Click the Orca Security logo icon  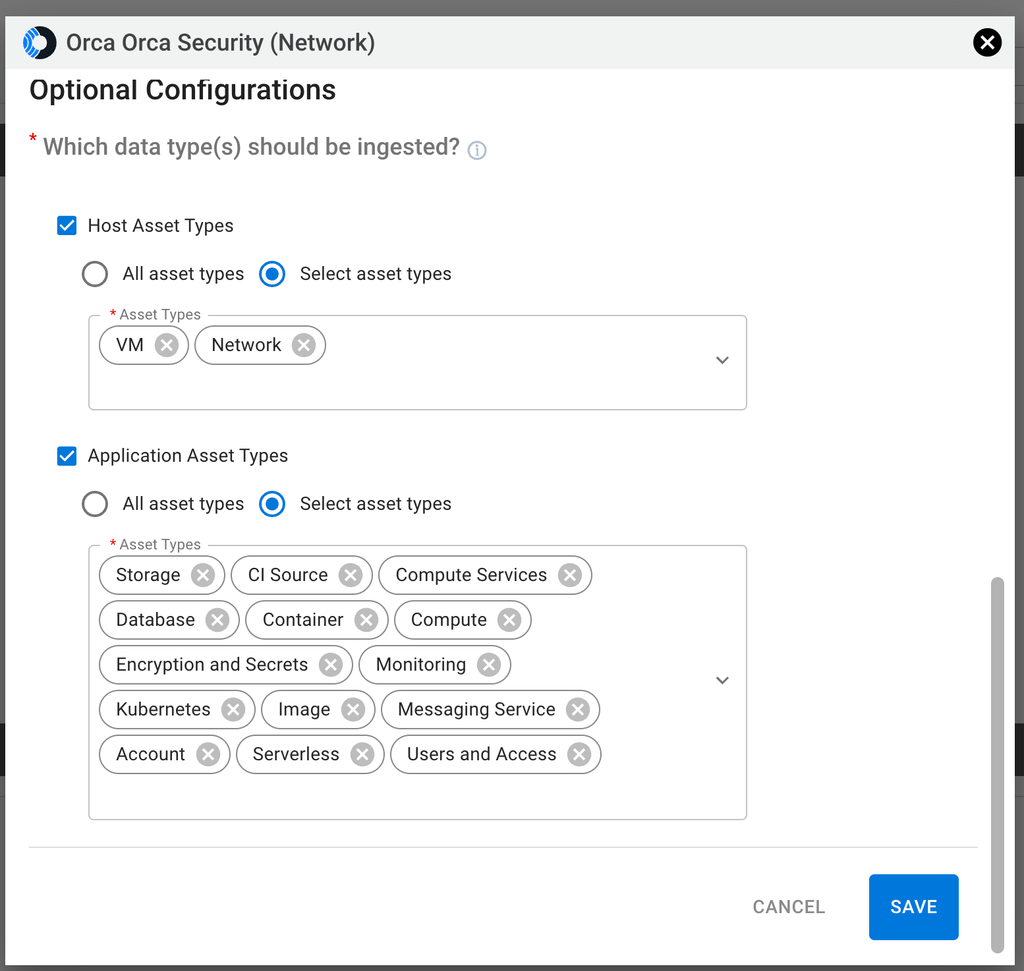[x=39, y=43]
